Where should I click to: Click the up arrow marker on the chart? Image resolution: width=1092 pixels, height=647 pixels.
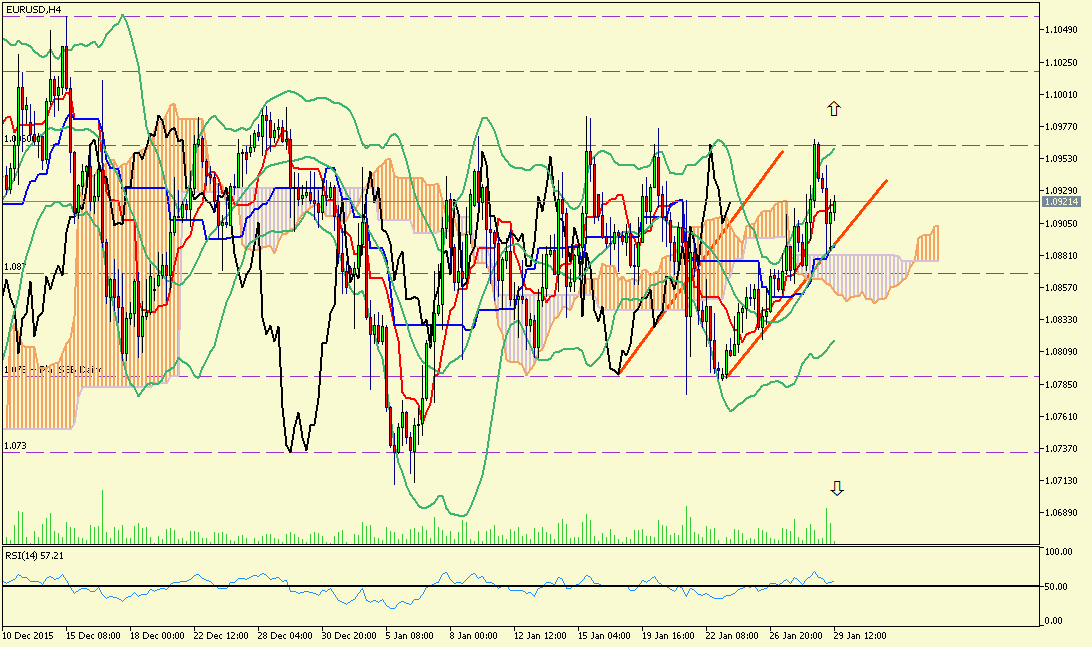(x=833, y=109)
